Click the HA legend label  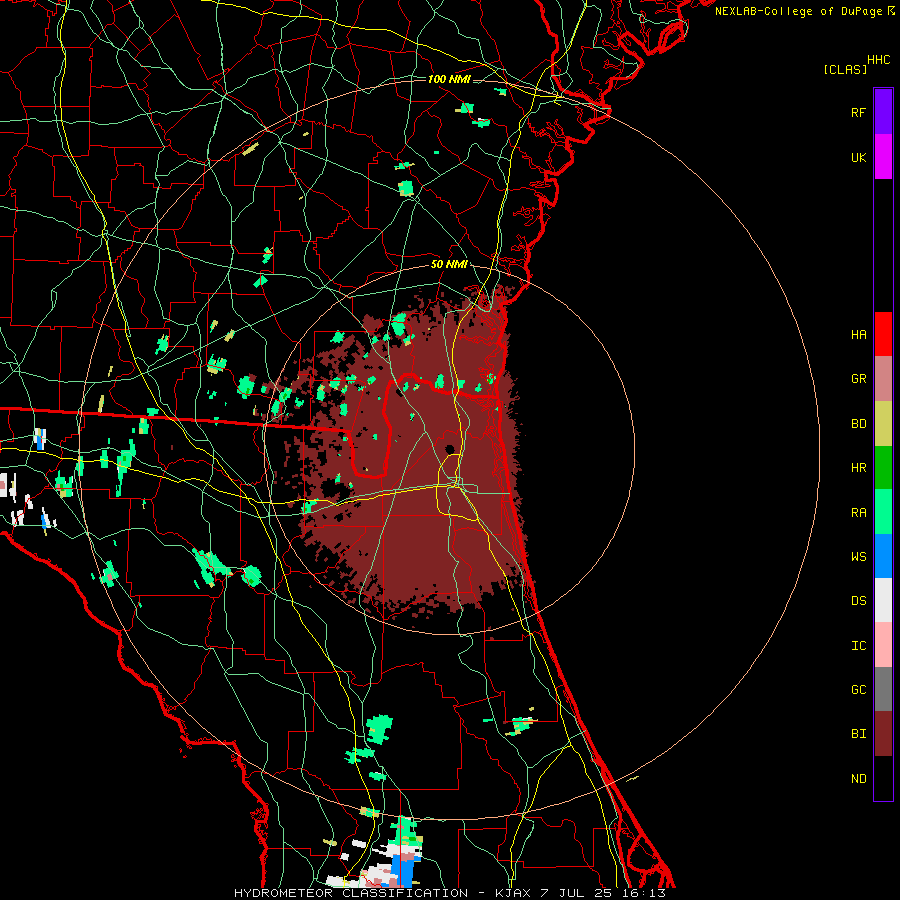858,334
